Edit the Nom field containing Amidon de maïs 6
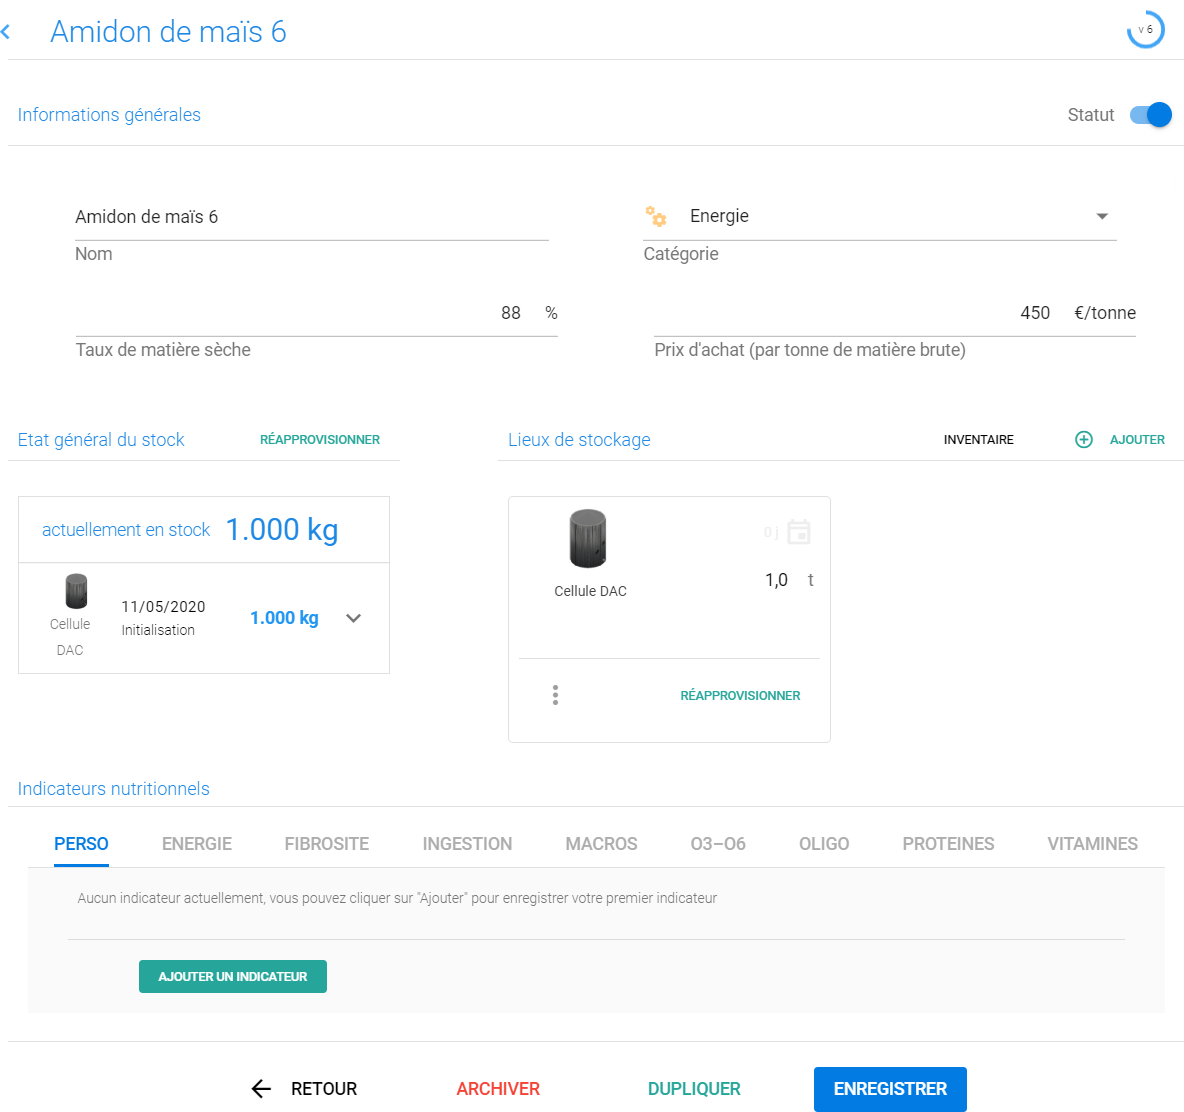This screenshot has width=1184, height=1112. click(x=312, y=217)
